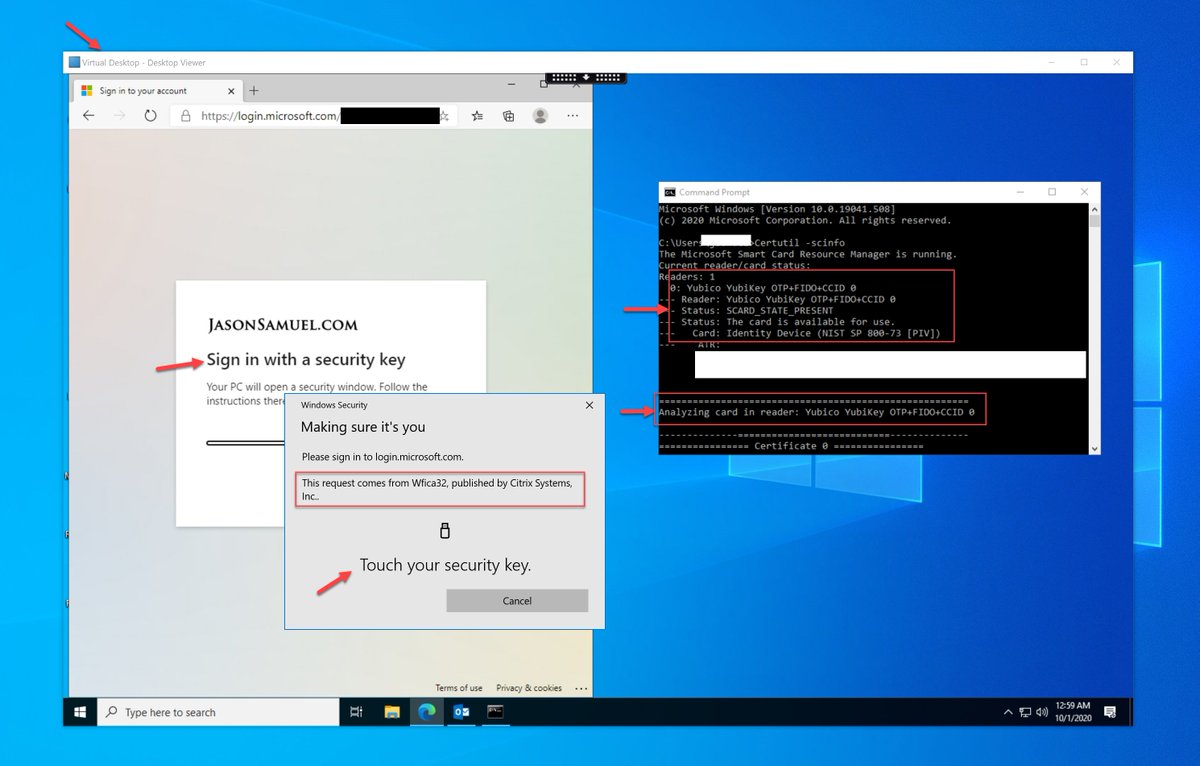Add page to Collections

point(508,115)
